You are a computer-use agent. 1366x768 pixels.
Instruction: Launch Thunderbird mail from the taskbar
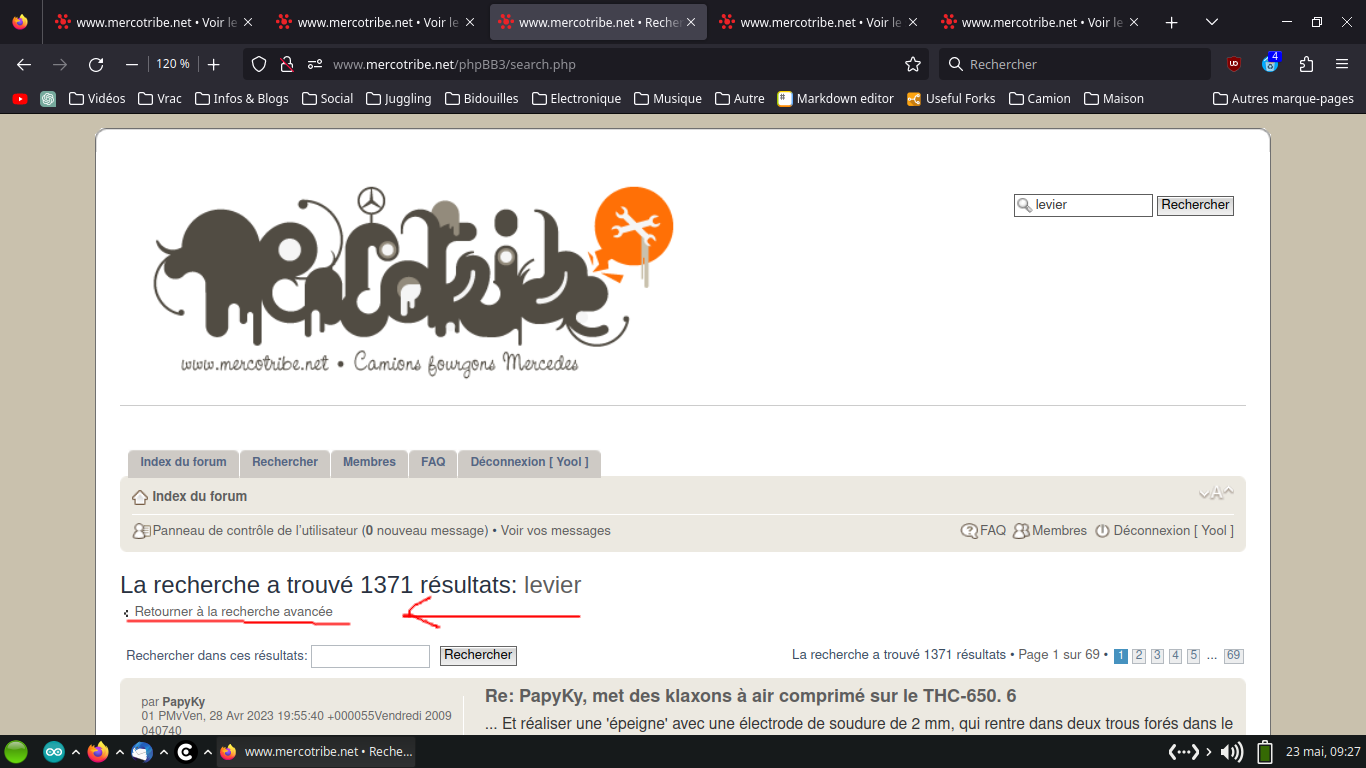pos(141,752)
